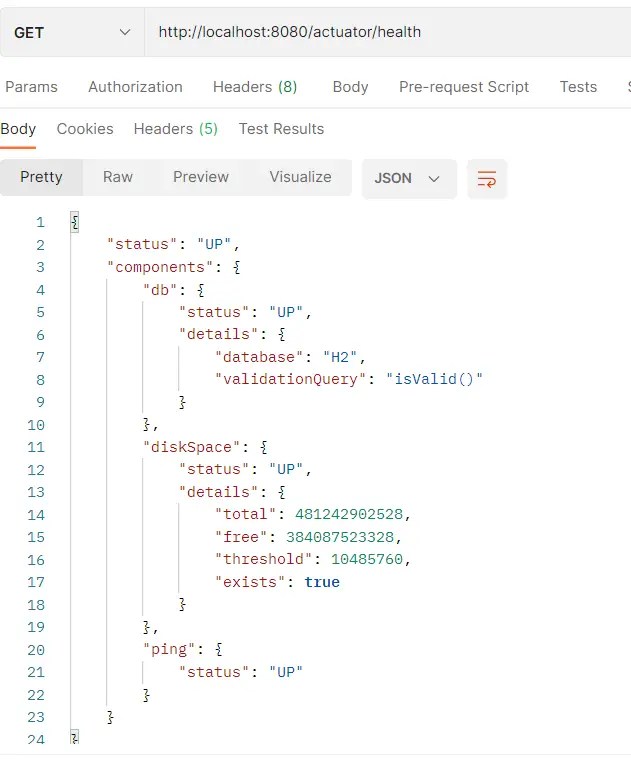Open the response Cookies tab
The image size is (631, 762).
(85, 129)
